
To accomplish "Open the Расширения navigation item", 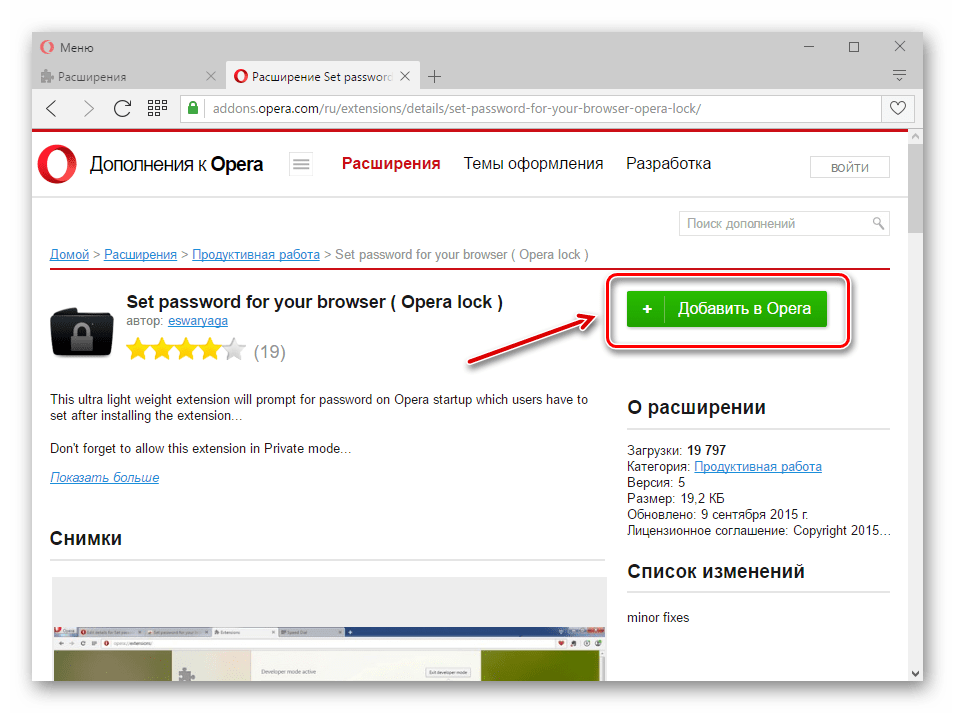I will (x=391, y=163).
